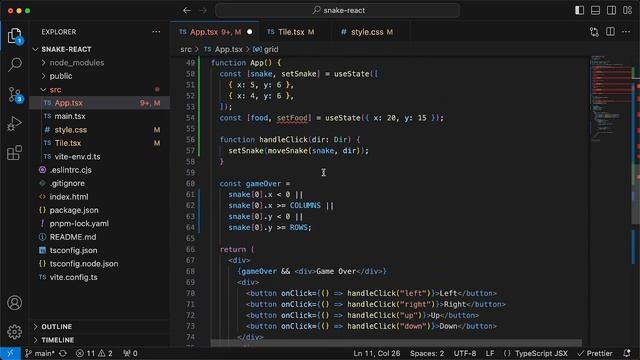Open Tile.tsx in the explorer tree
The height and width of the screenshot is (360, 640).
[100, 143]
